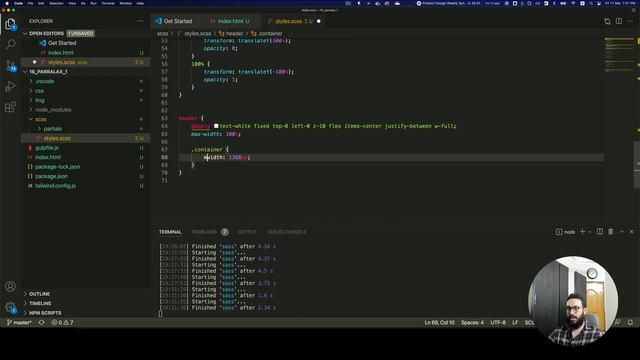
Task: Change indentation via Spaces: 4
Action: tap(472, 322)
